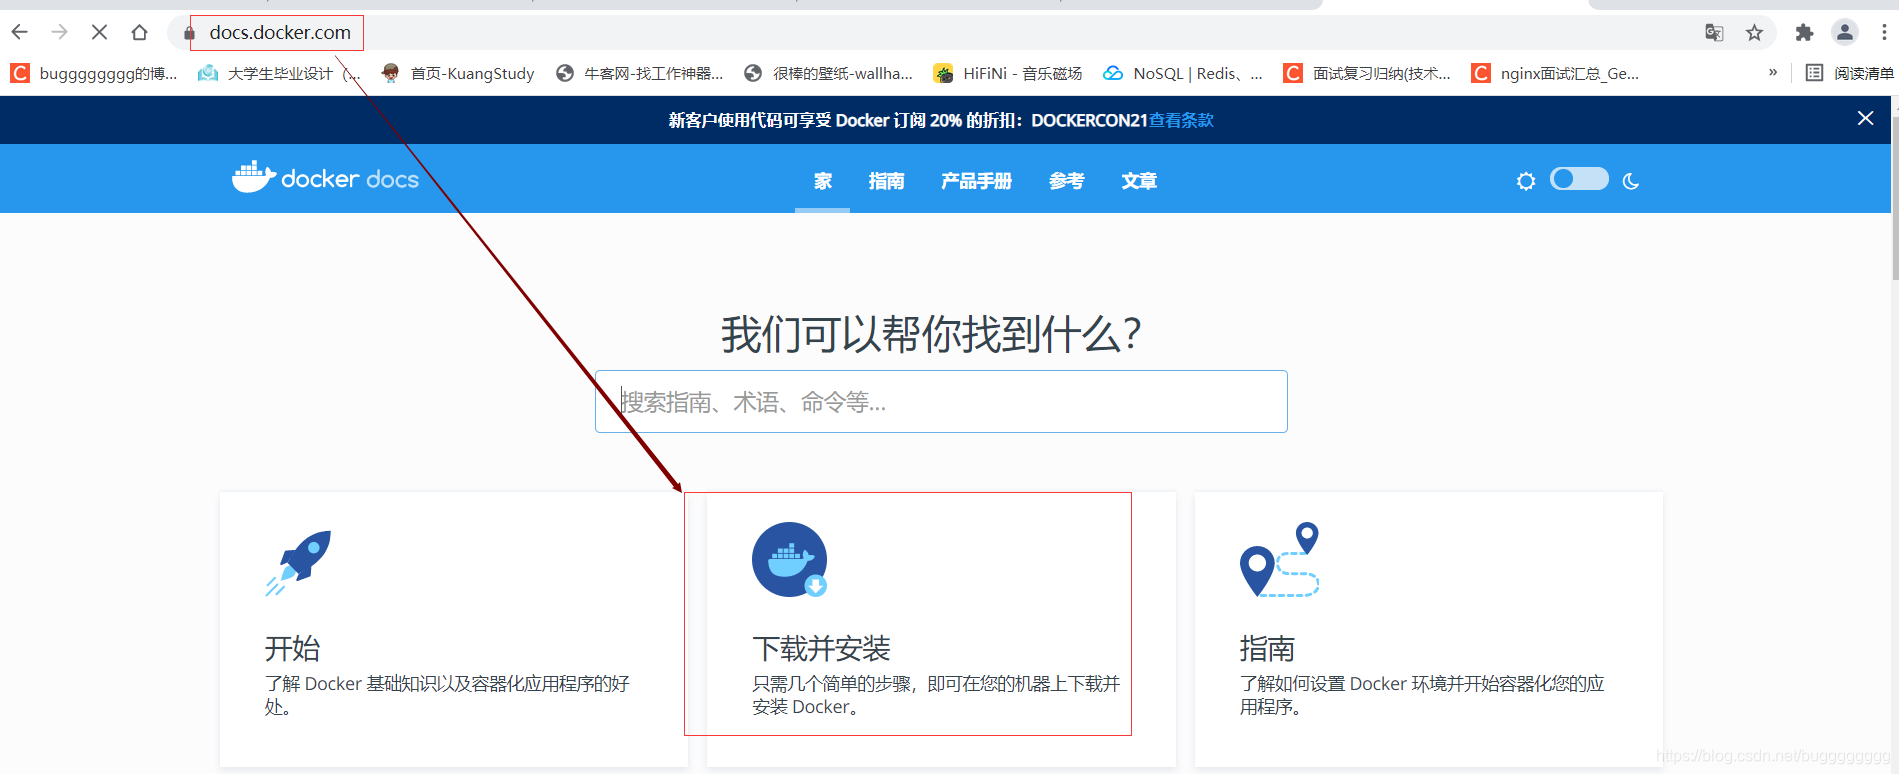Open the bugggggggg博客 bookmark
This screenshot has width=1899, height=774.
point(94,73)
